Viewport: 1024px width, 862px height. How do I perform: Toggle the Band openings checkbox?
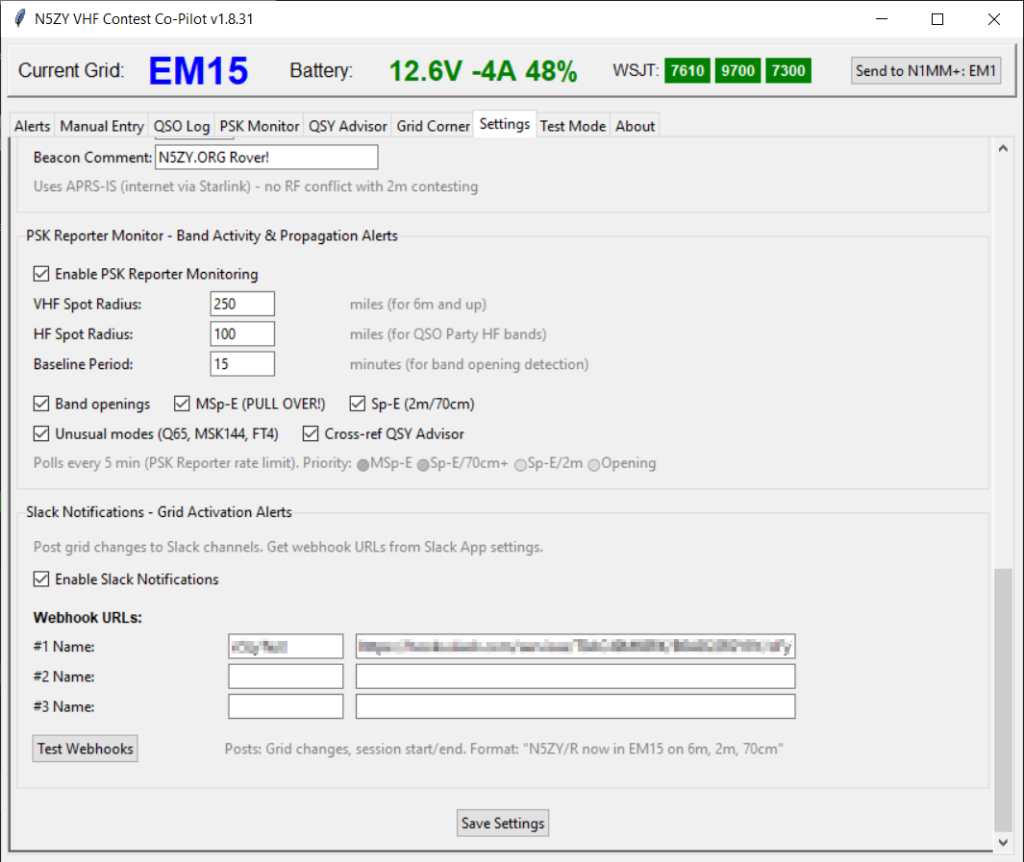pos(41,404)
